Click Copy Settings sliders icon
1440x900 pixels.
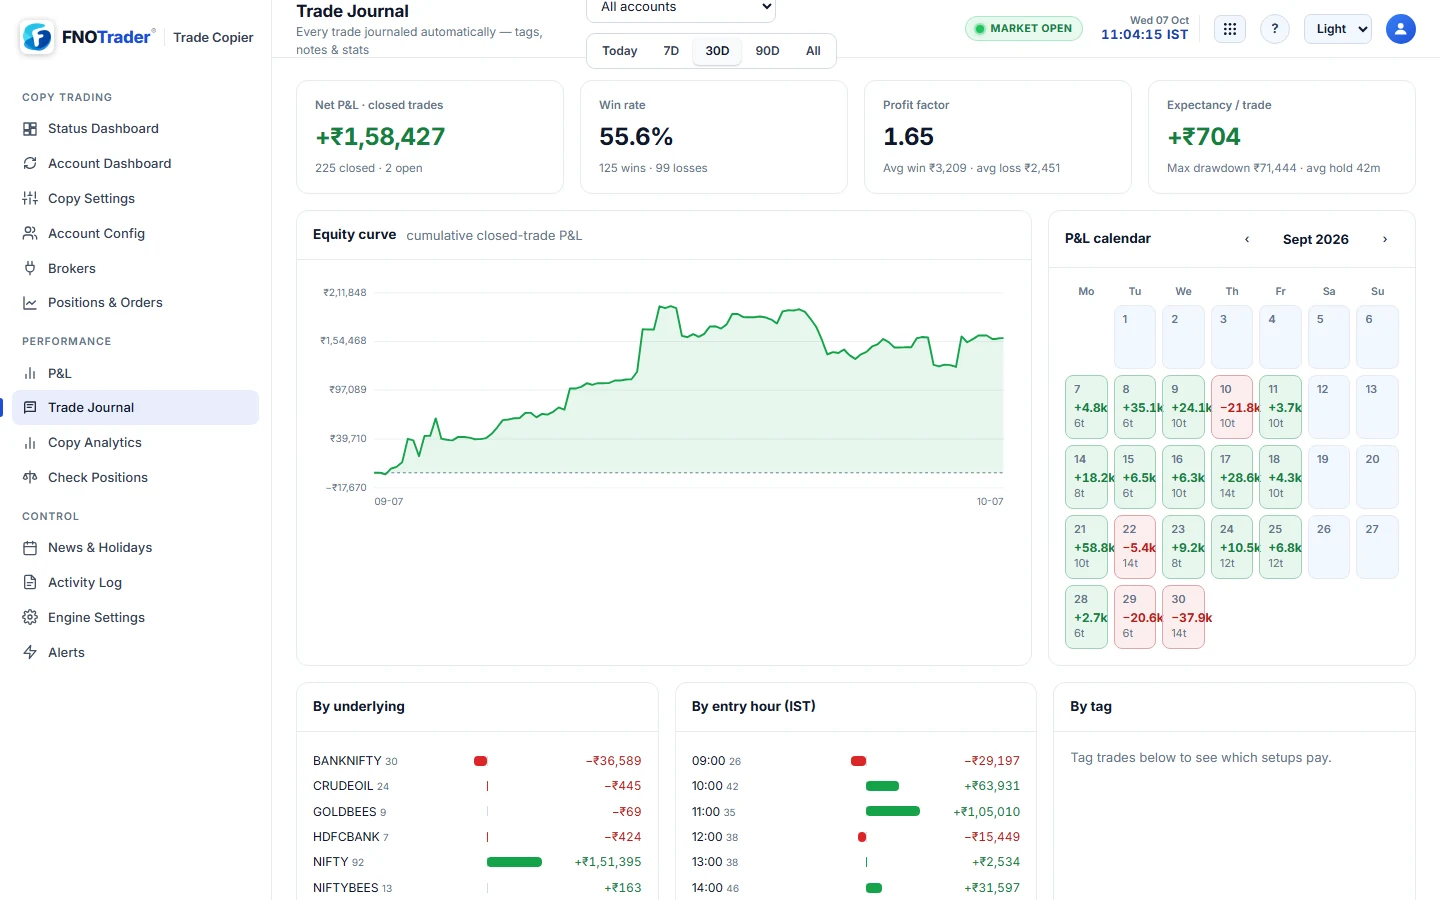[x=30, y=199]
